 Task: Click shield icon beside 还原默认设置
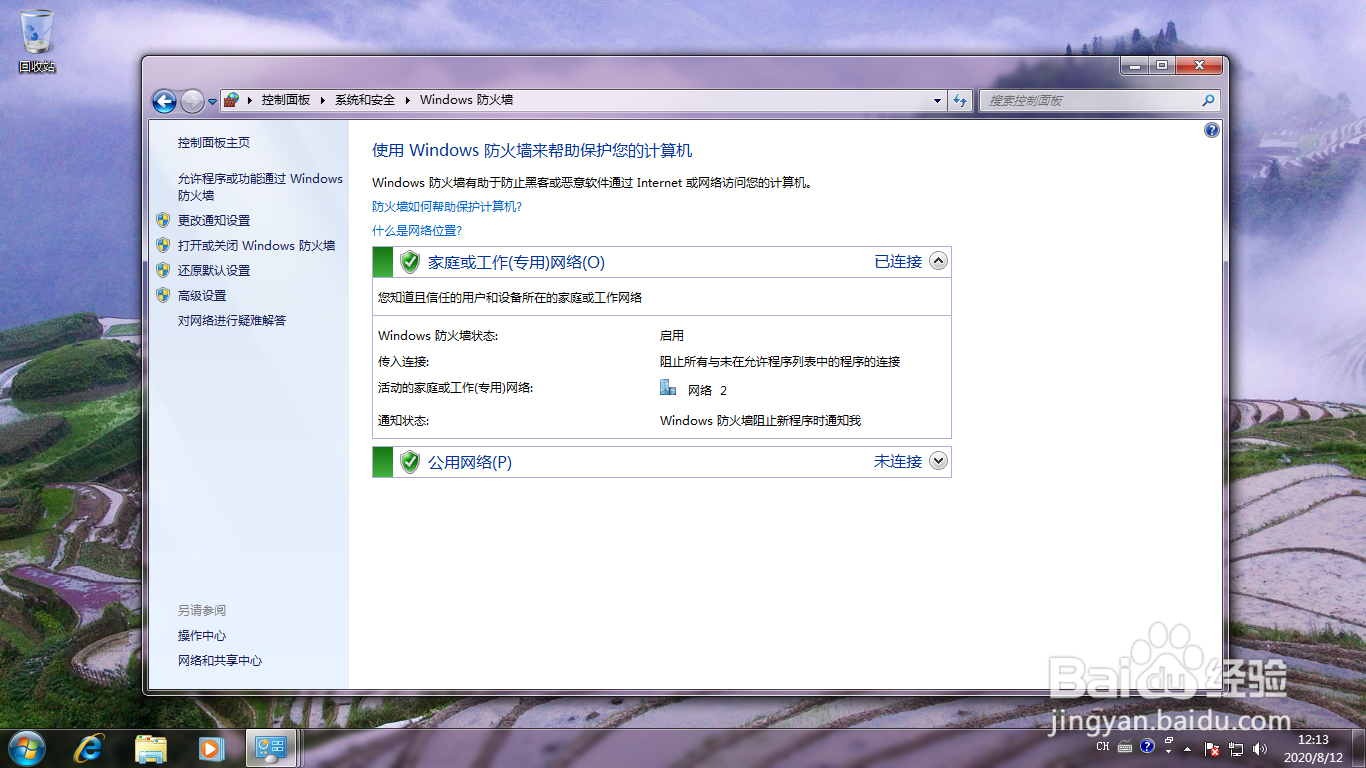click(x=163, y=269)
